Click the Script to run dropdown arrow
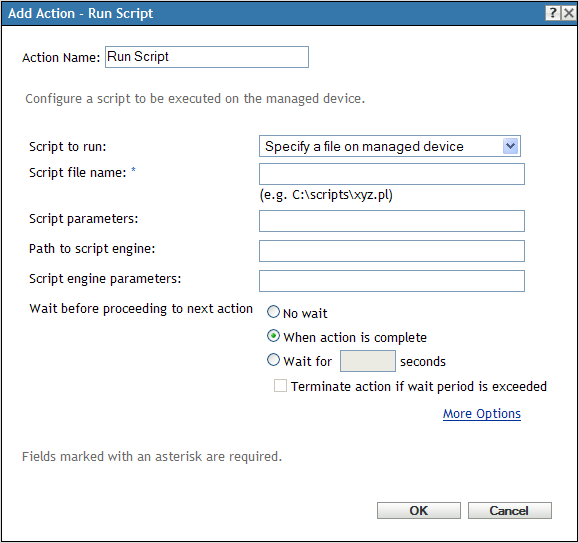 coord(510,146)
